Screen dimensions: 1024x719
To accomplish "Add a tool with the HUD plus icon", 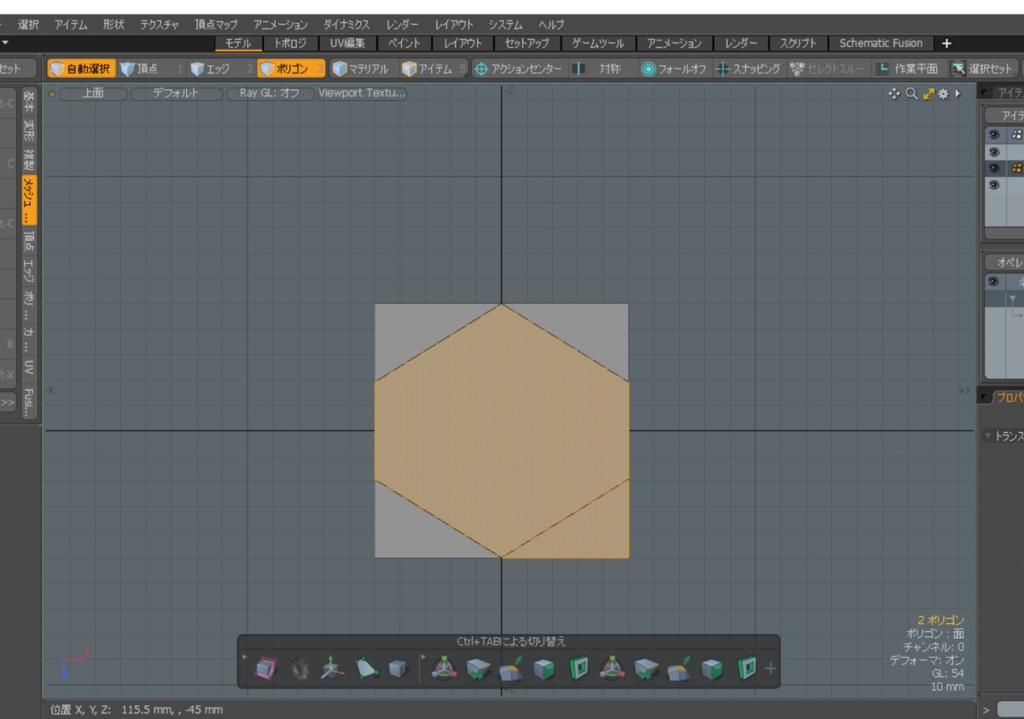I will [x=771, y=669].
